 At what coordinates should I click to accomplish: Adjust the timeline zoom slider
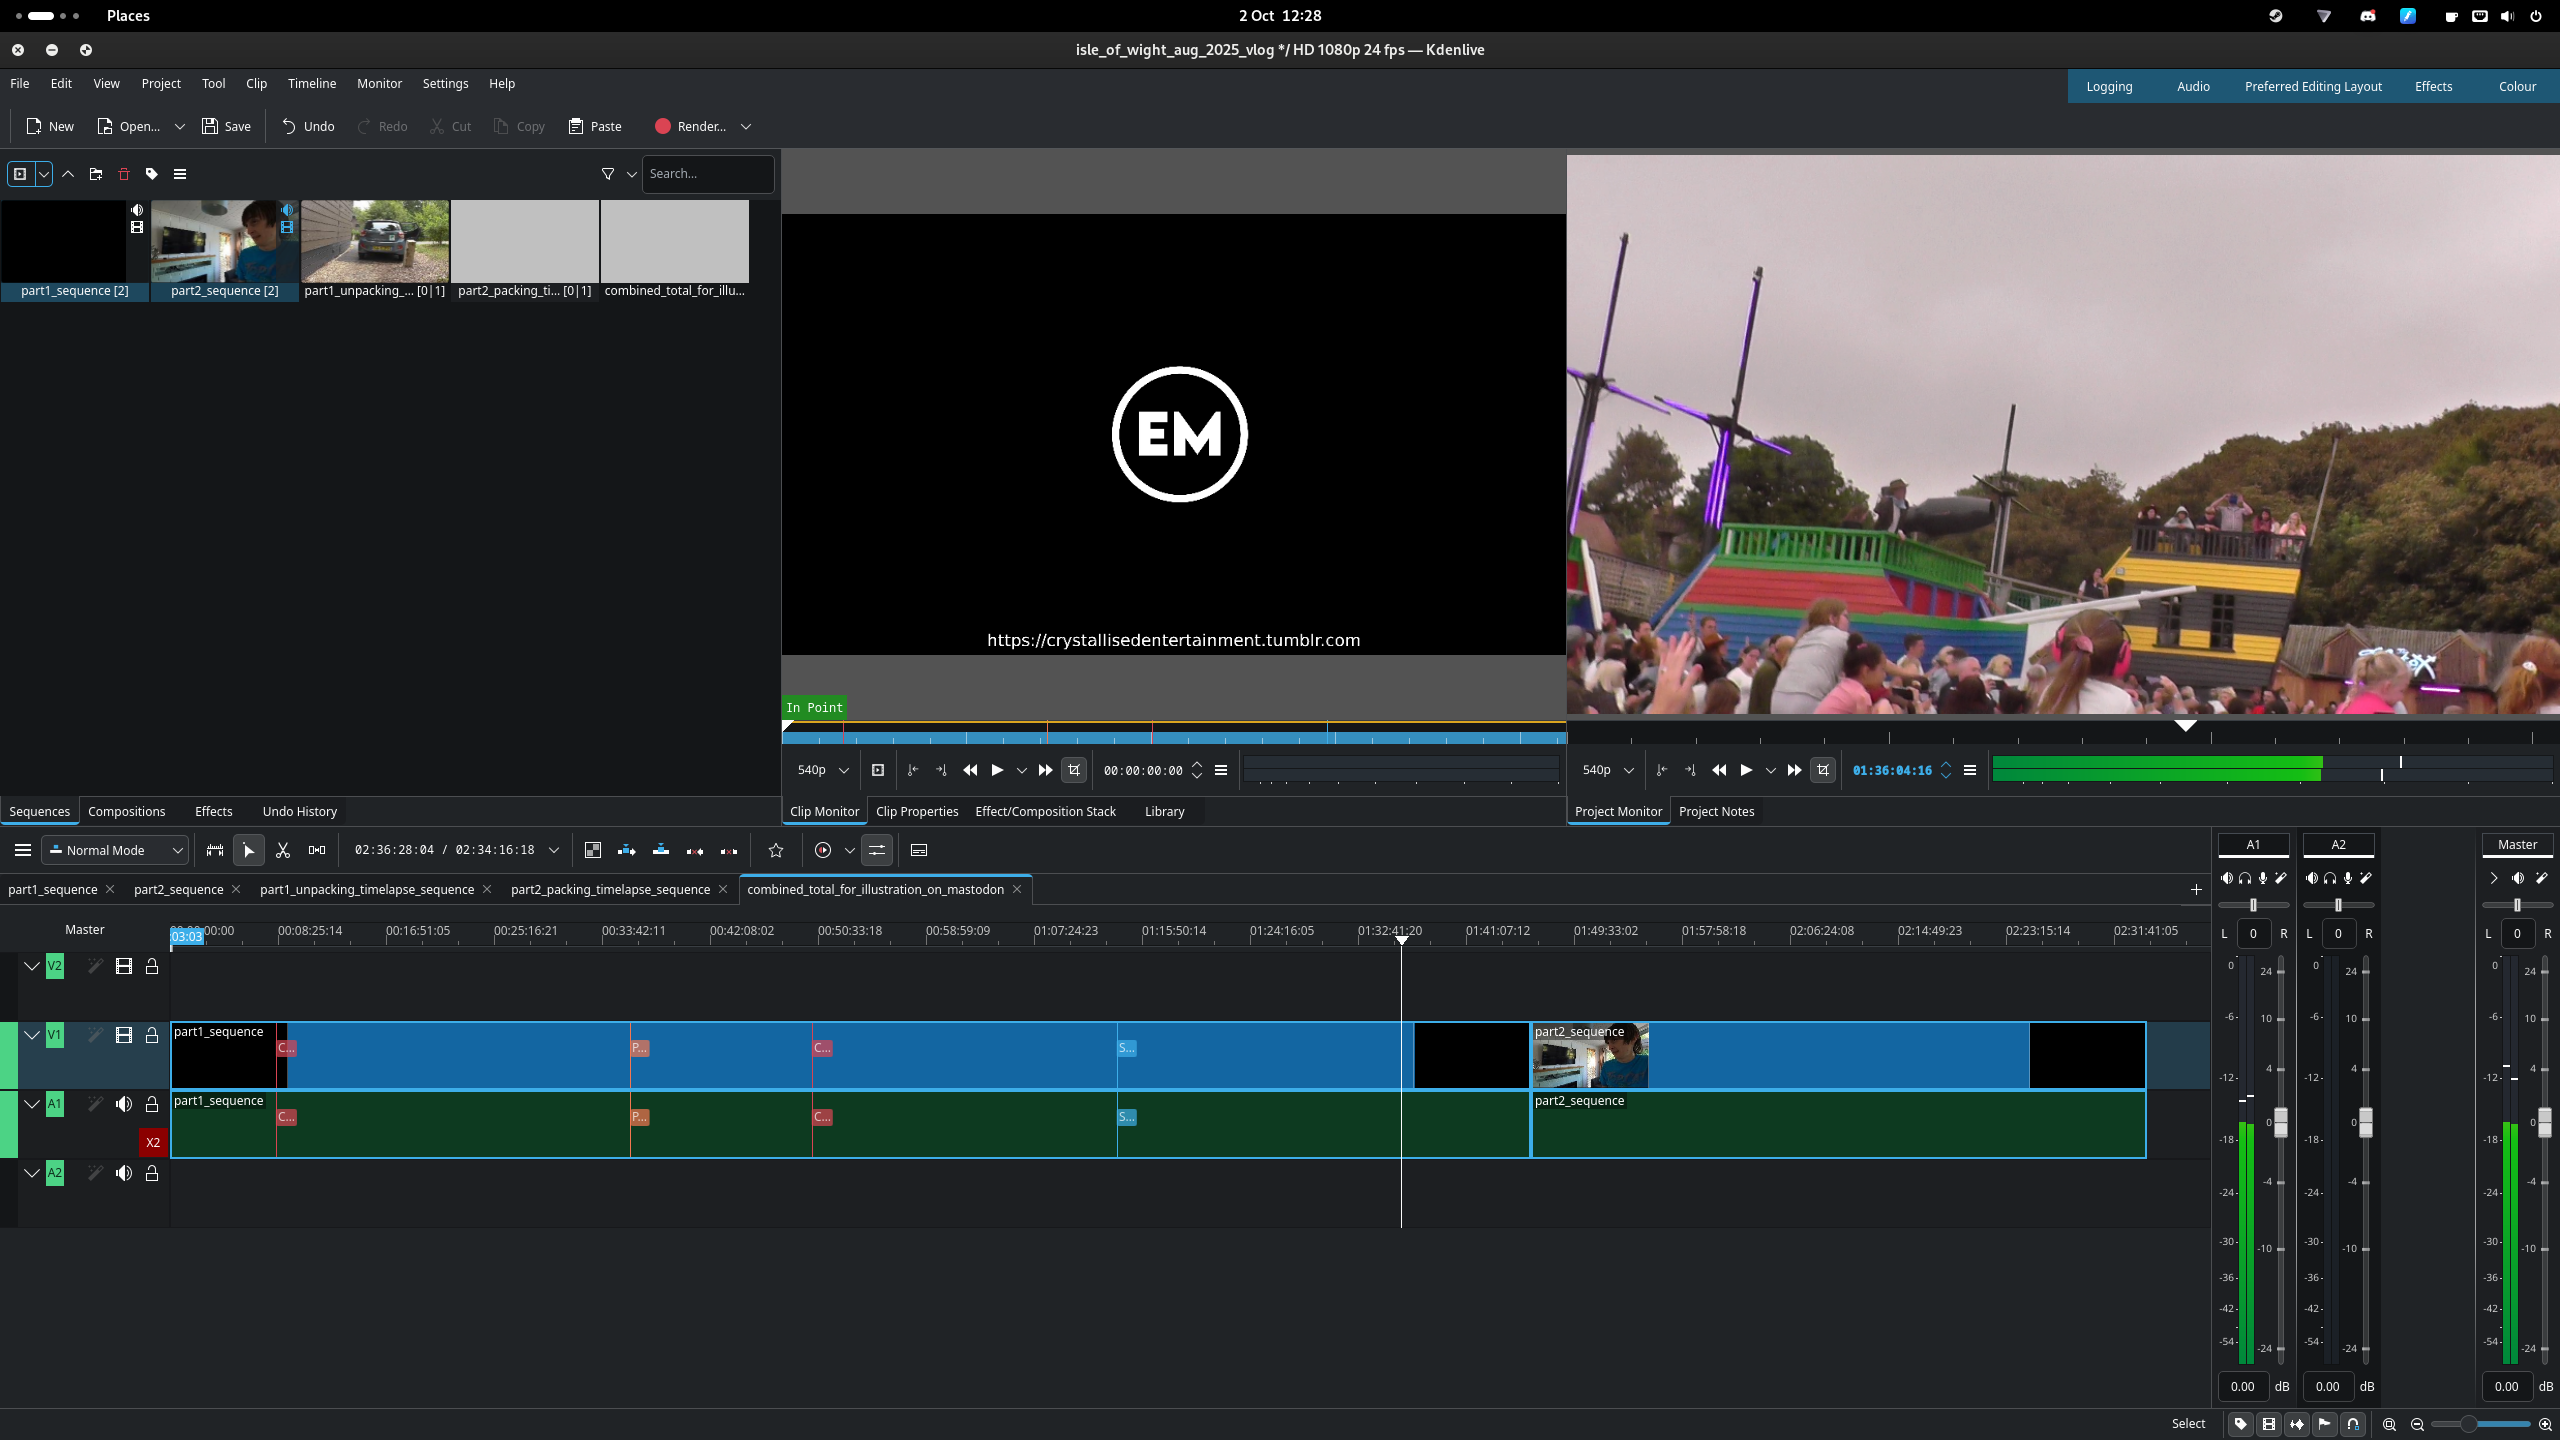[x=2469, y=1424]
